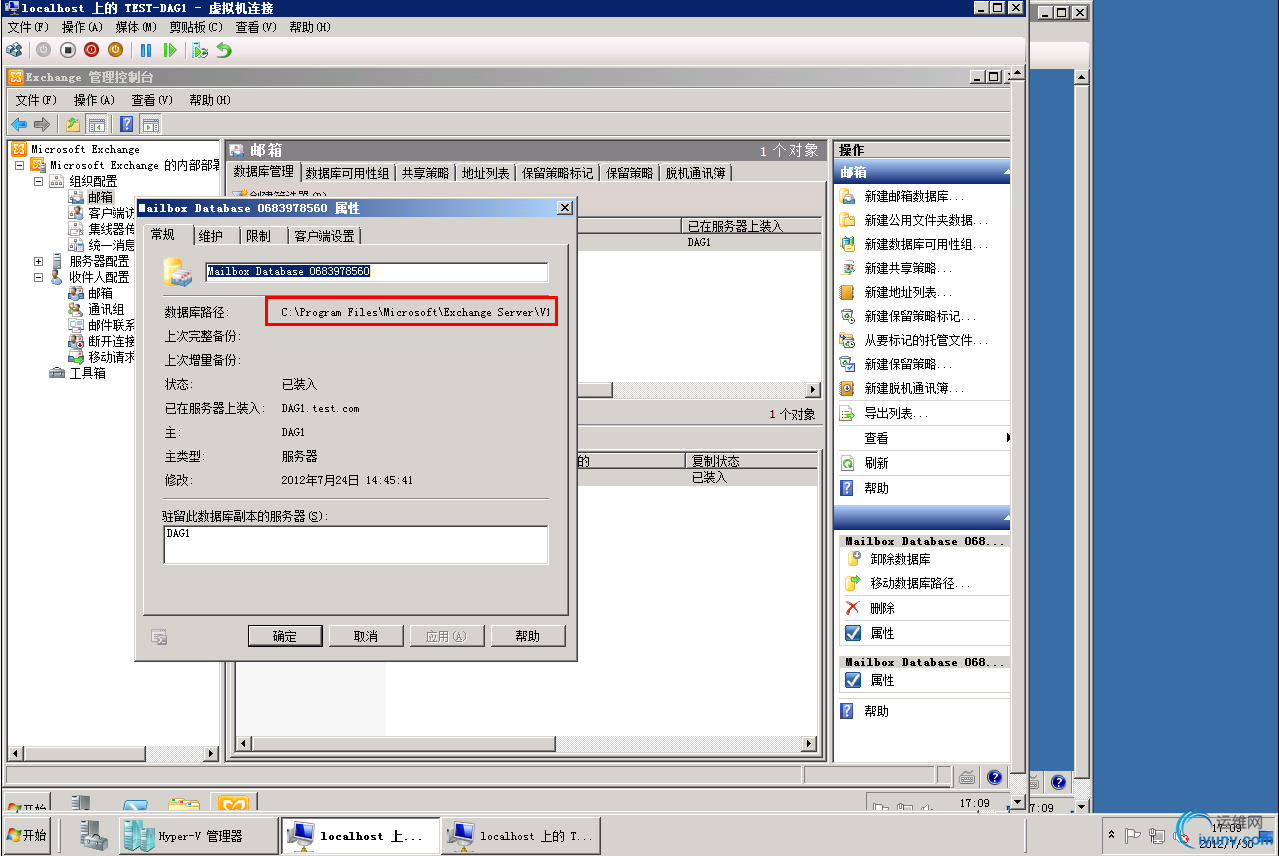The image size is (1279, 856).
Task: Open 媒体(M) menu in VM connection window
Action: click(136, 27)
